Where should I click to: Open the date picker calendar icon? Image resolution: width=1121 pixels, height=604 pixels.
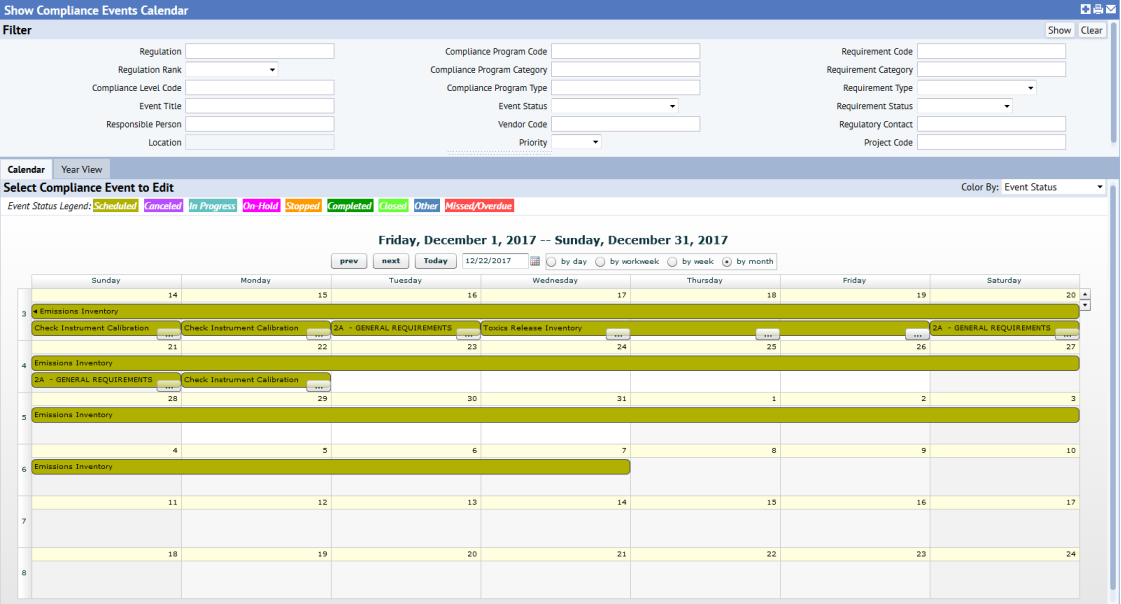pos(535,261)
